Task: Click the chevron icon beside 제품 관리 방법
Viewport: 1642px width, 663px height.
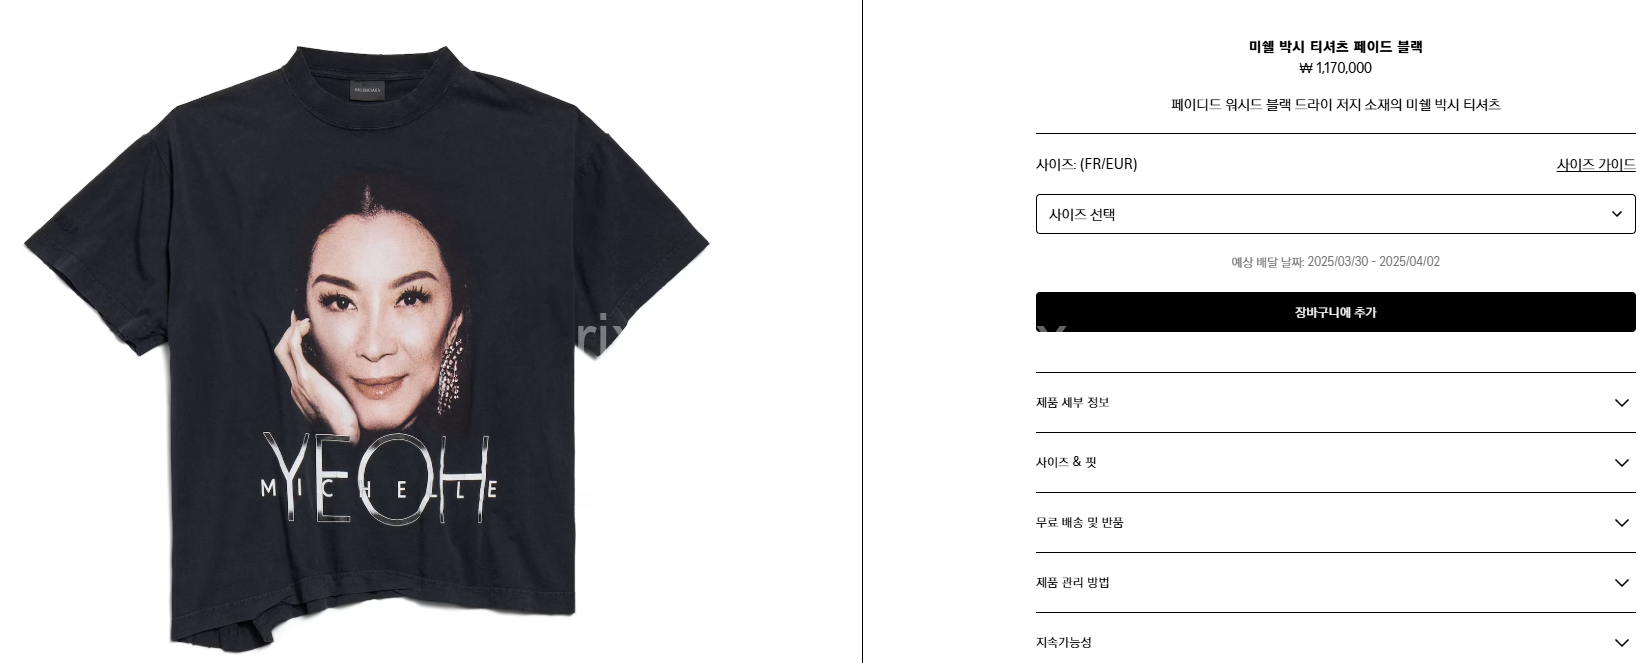Action: pyautogui.click(x=1621, y=582)
